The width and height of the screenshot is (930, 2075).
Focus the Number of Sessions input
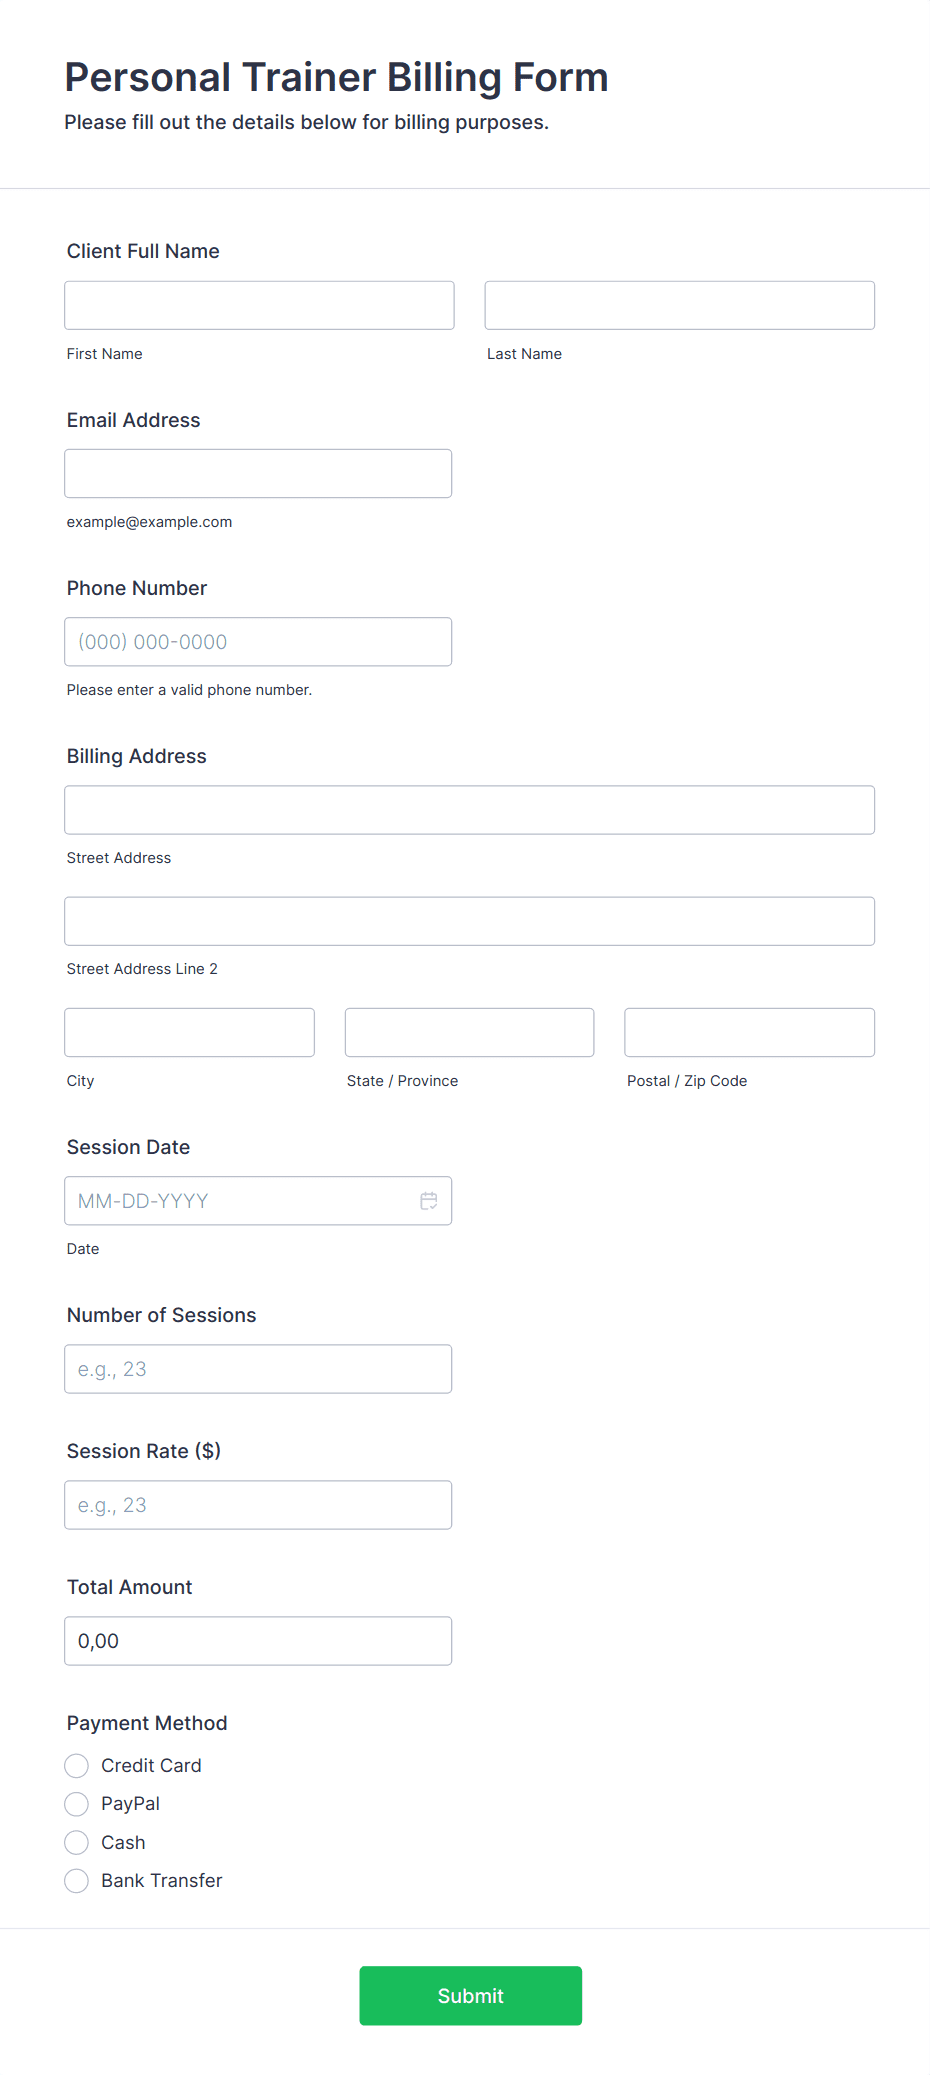point(258,1368)
